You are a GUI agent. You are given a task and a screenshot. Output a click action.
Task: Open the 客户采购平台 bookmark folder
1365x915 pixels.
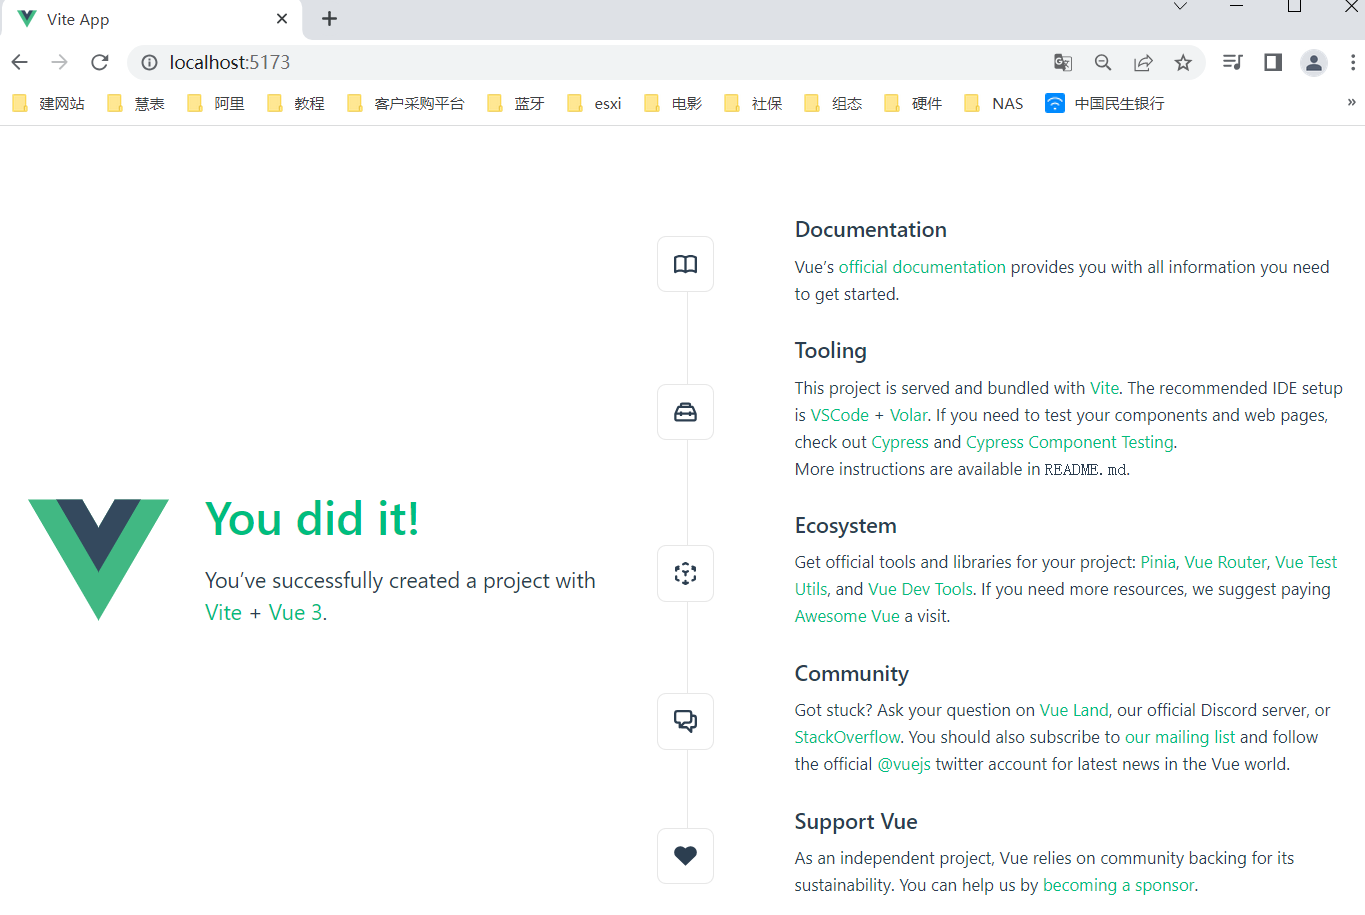pyautogui.click(x=406, y=103)
